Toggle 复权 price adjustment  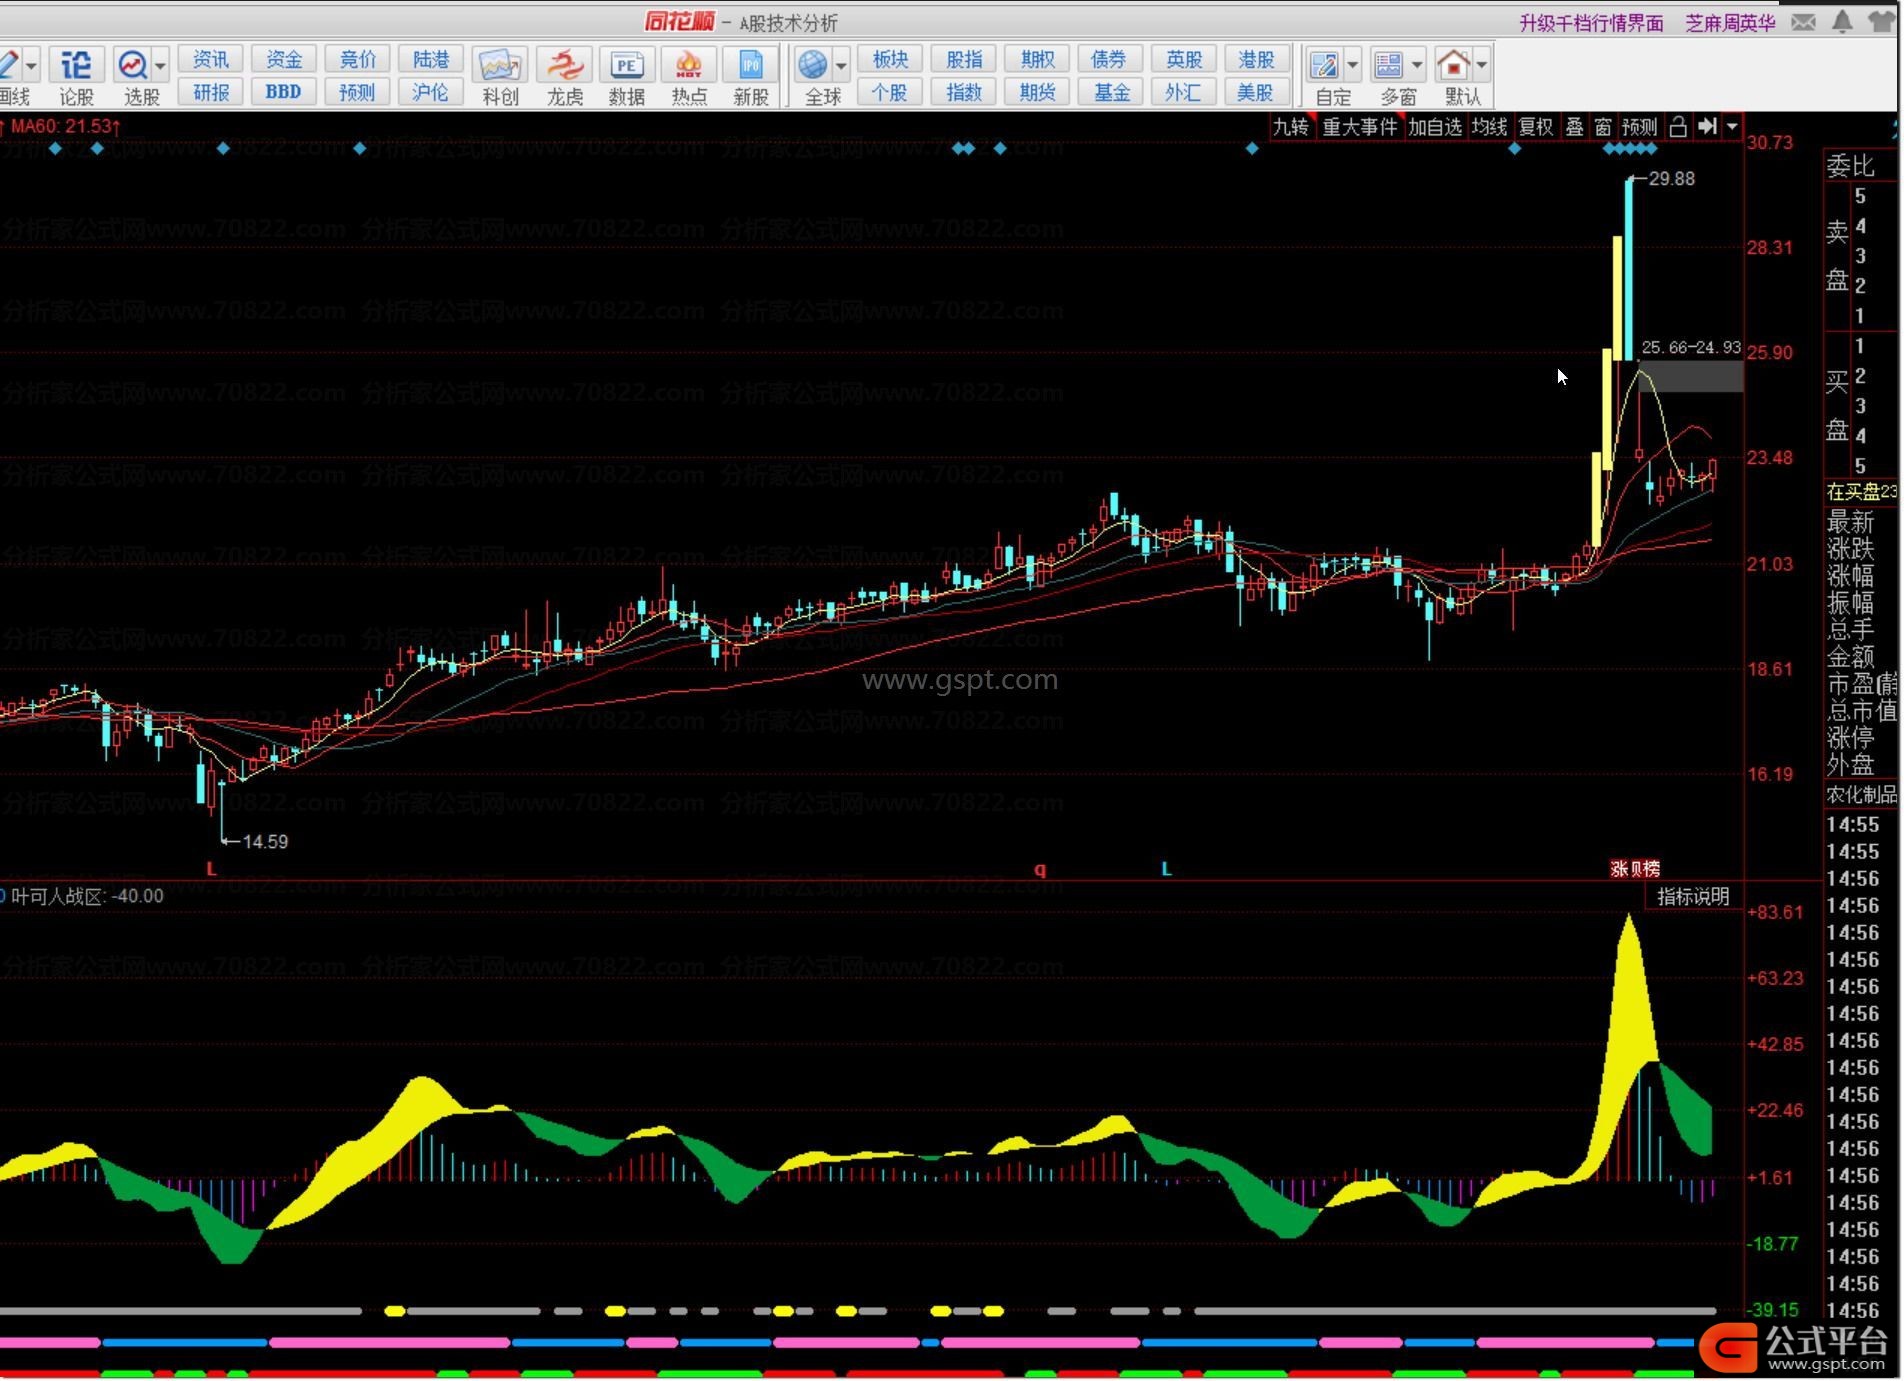[x=1536, y=127]
